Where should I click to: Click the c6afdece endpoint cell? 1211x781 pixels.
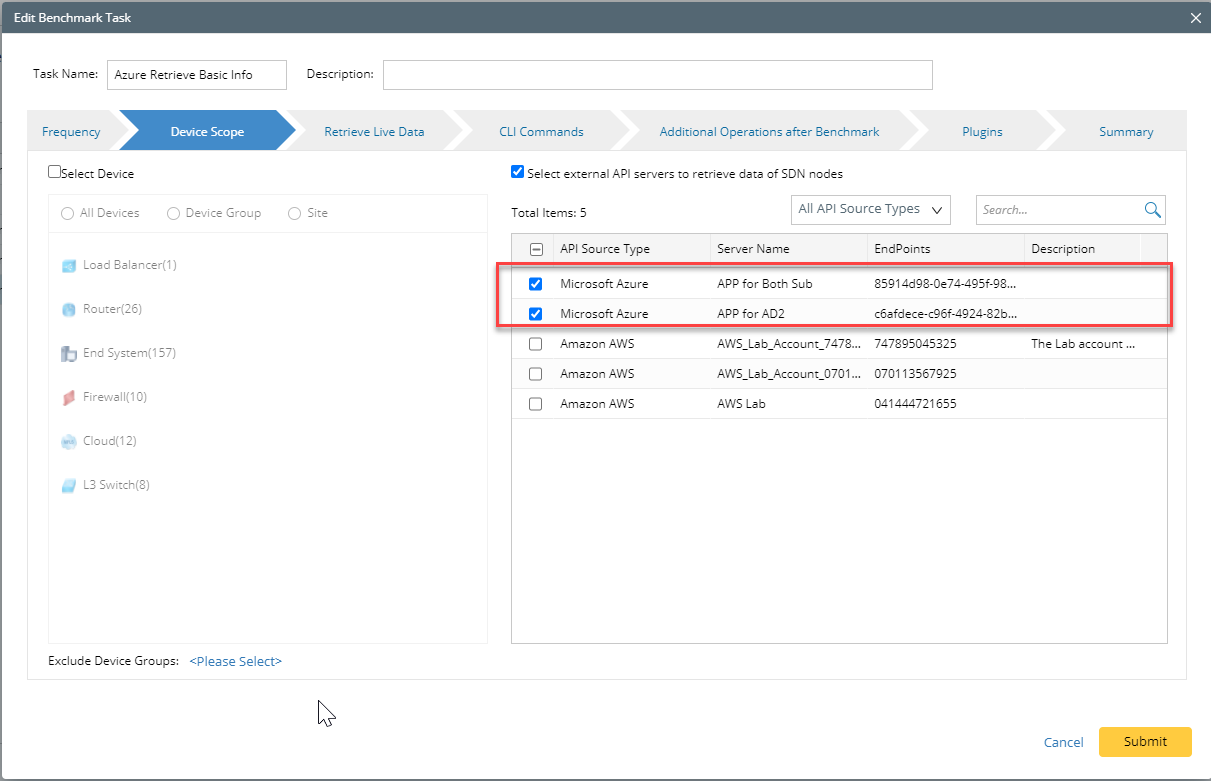coord(945,314)
